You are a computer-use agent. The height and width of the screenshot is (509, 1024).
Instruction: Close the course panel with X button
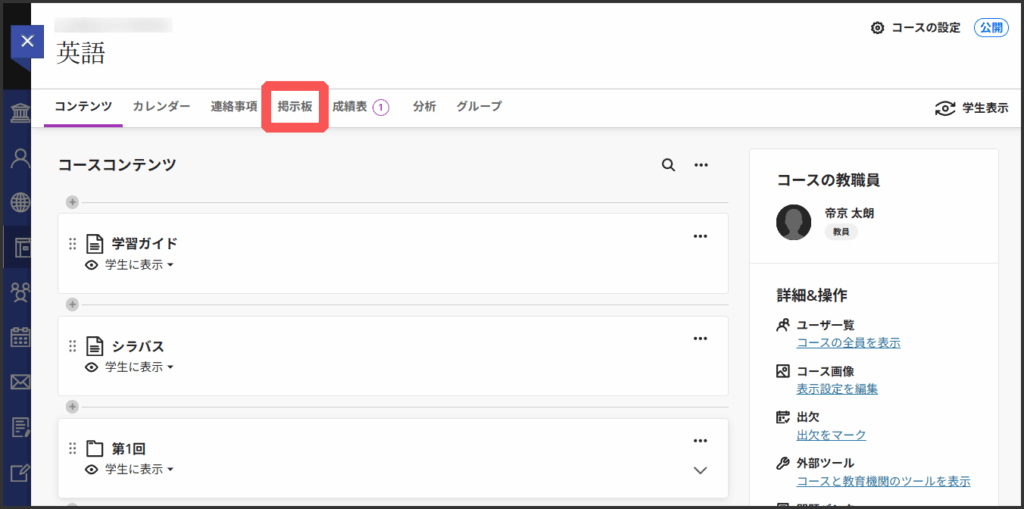27,41
